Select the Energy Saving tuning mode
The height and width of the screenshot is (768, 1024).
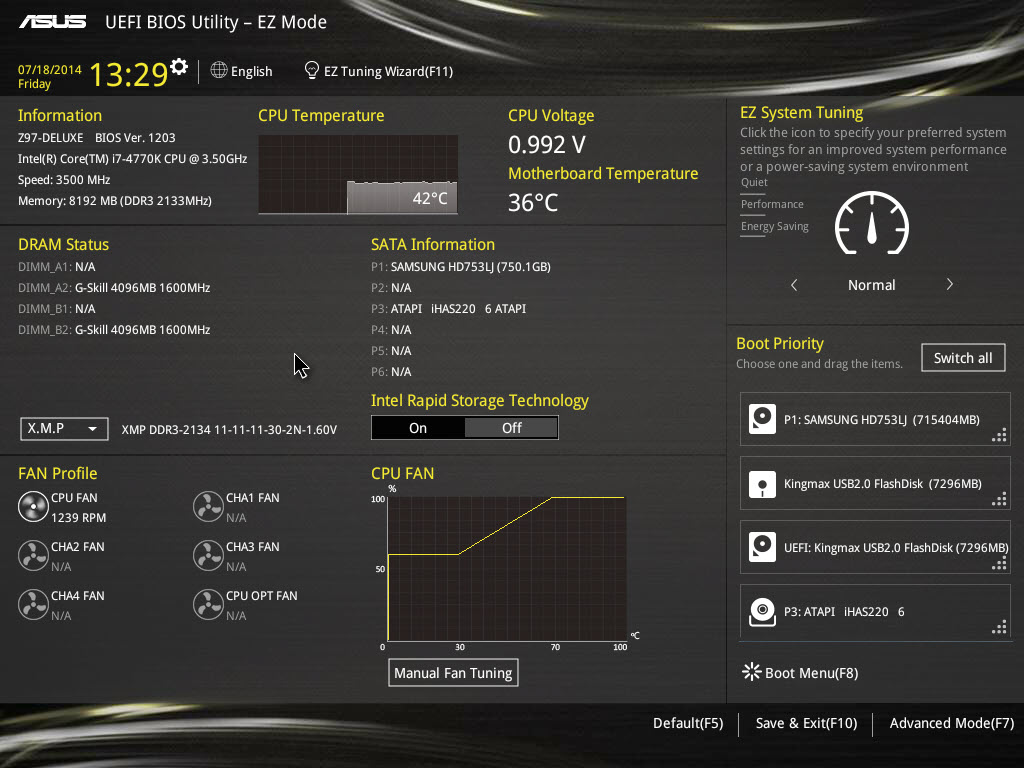(775, 227)
